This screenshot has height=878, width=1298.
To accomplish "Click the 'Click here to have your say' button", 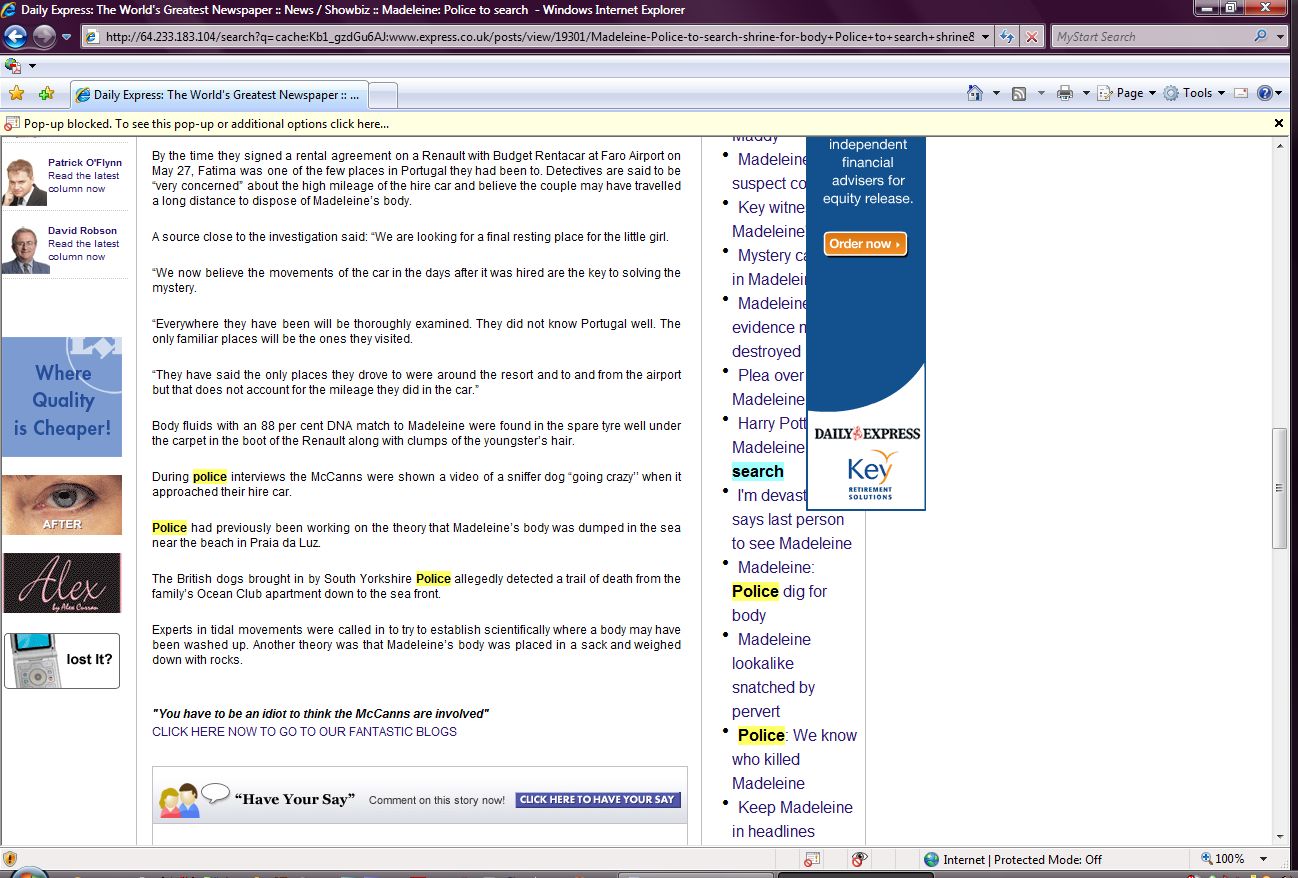I will [x=598, y=800].
